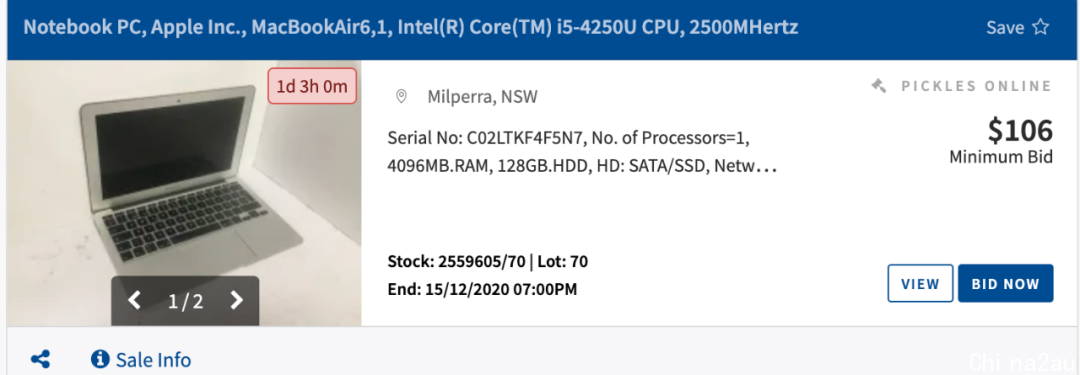This screenshot has height=375, width=1080.
Task: Click the 1d 3h 0m countdown badge
Action: 312,86
